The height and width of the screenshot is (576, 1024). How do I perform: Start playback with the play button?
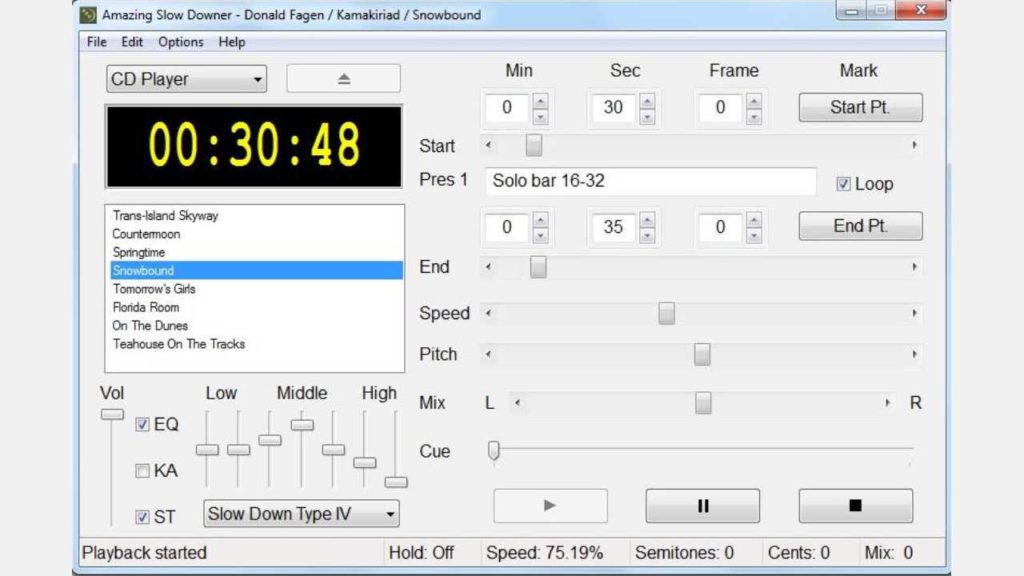(x=550, y=505)
